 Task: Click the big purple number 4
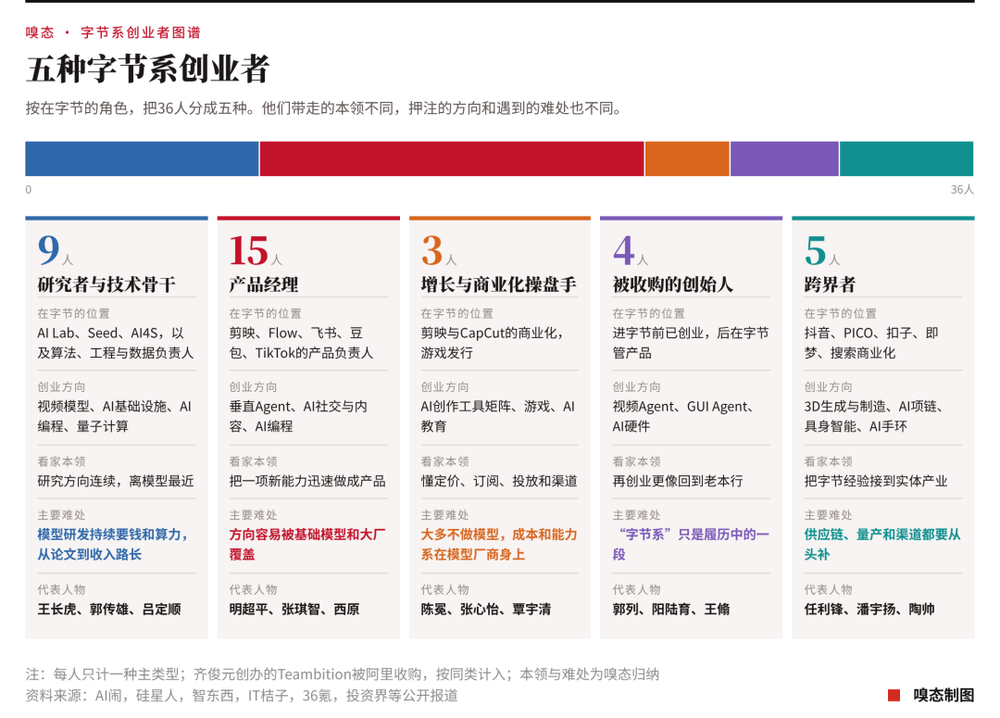624,250
